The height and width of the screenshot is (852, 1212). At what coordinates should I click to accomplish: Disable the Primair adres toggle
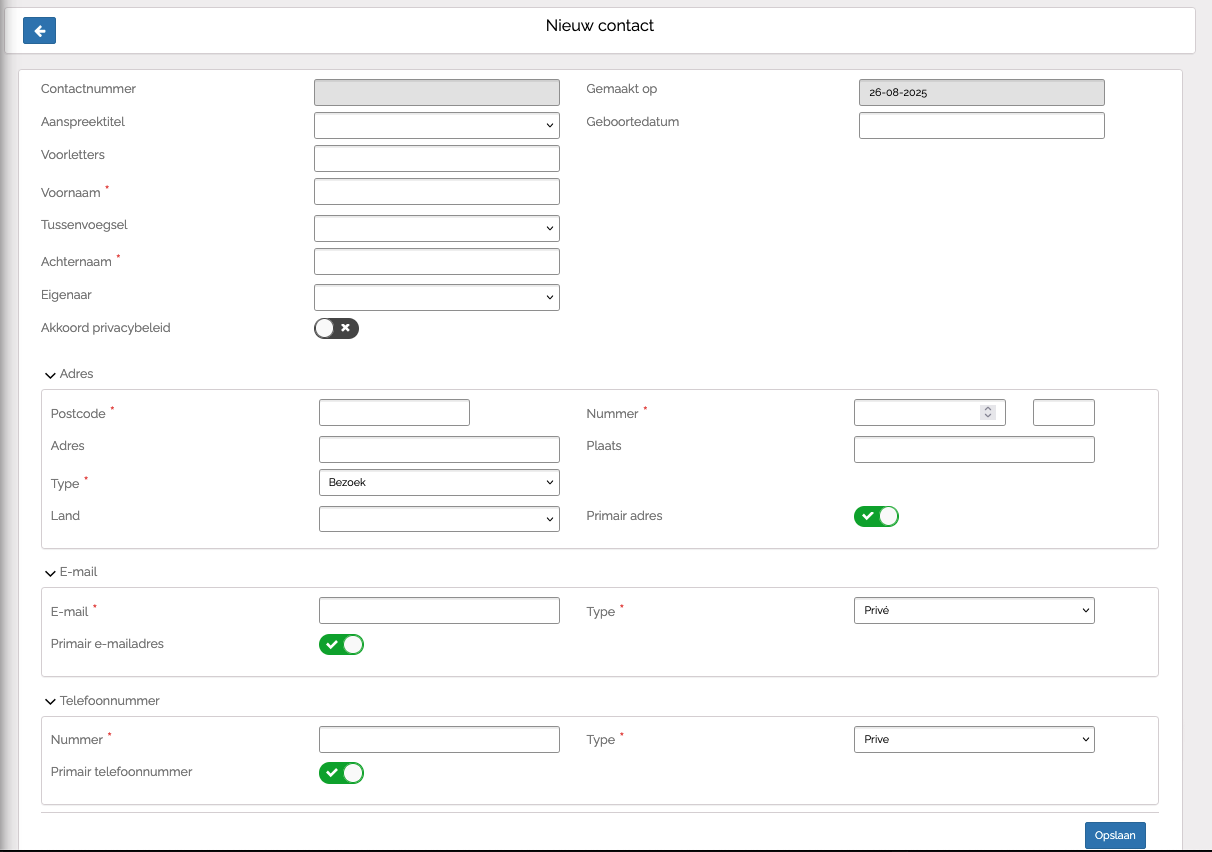(876, 516)
